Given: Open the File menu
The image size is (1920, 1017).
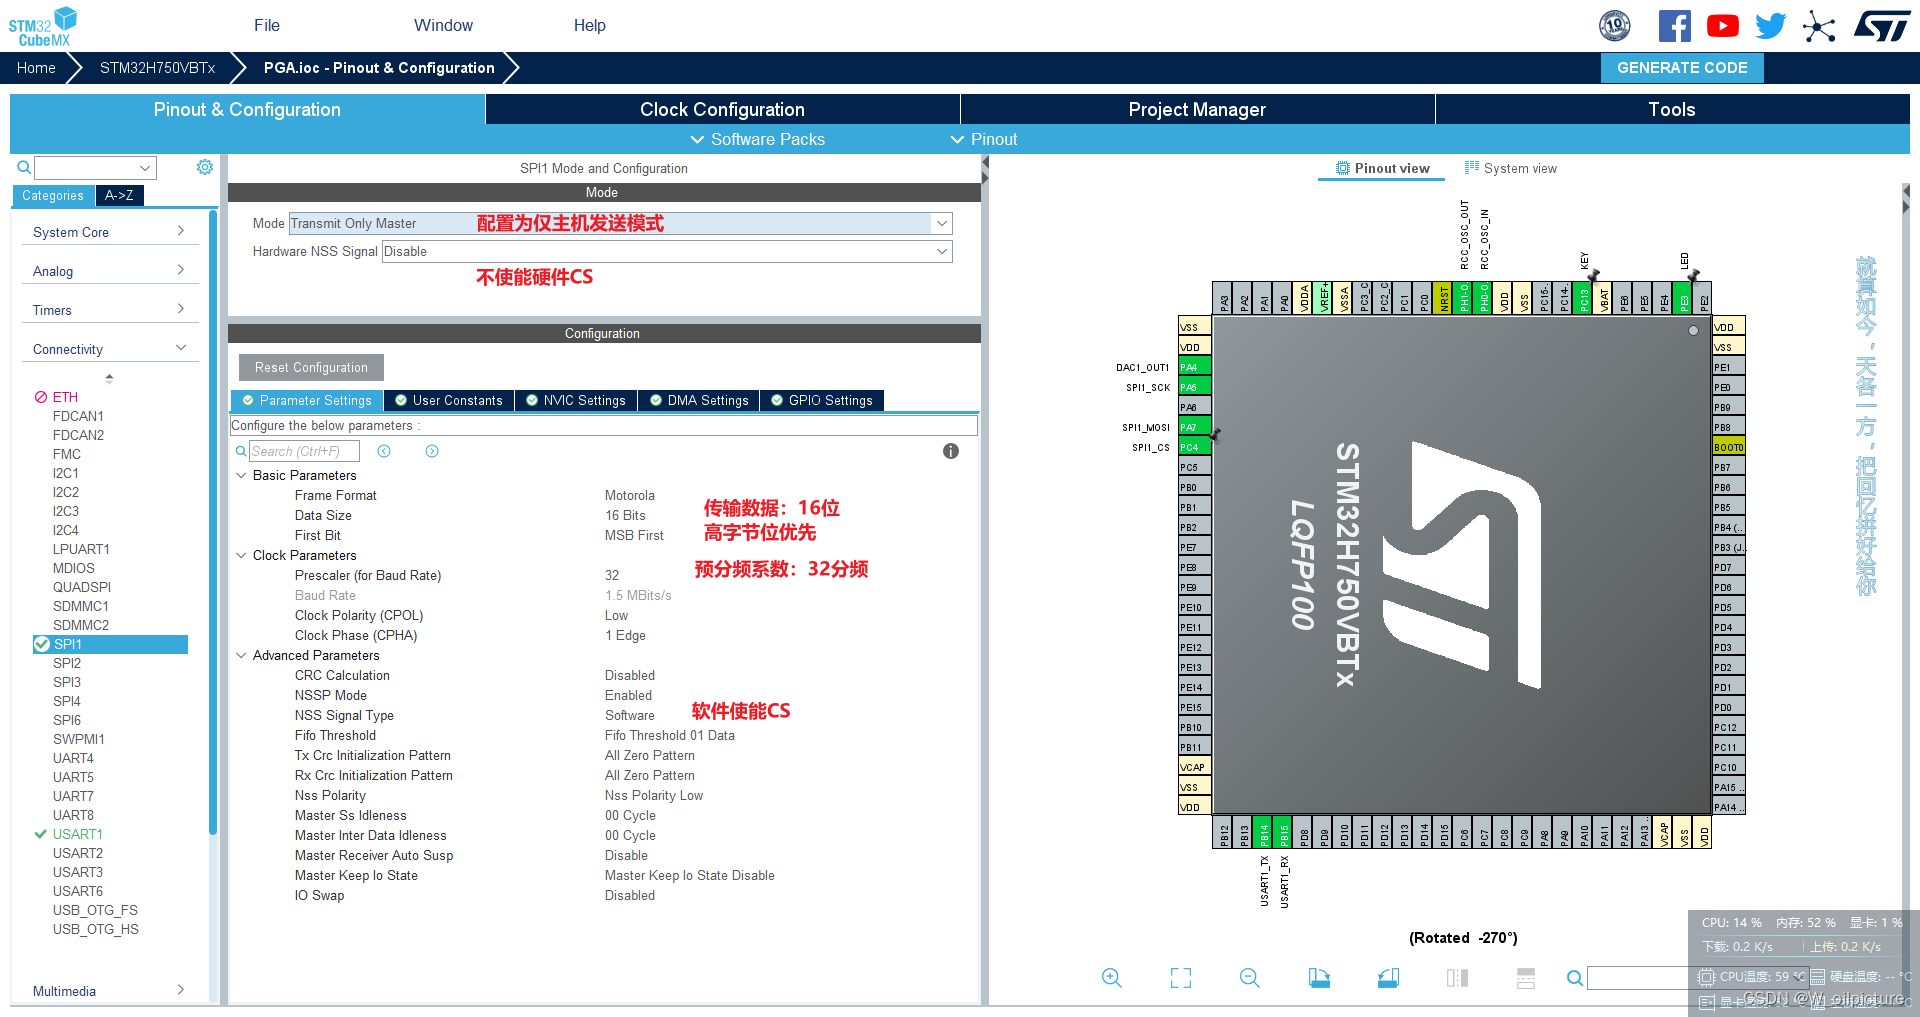Looking at the screenshot, I should [x=267, y=25].
